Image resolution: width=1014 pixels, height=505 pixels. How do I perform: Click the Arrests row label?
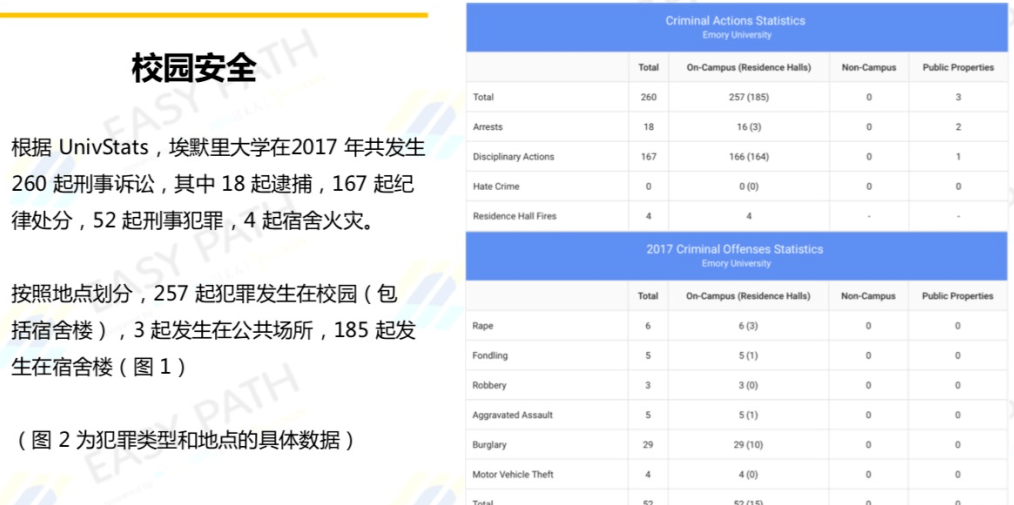coord(488,127)
